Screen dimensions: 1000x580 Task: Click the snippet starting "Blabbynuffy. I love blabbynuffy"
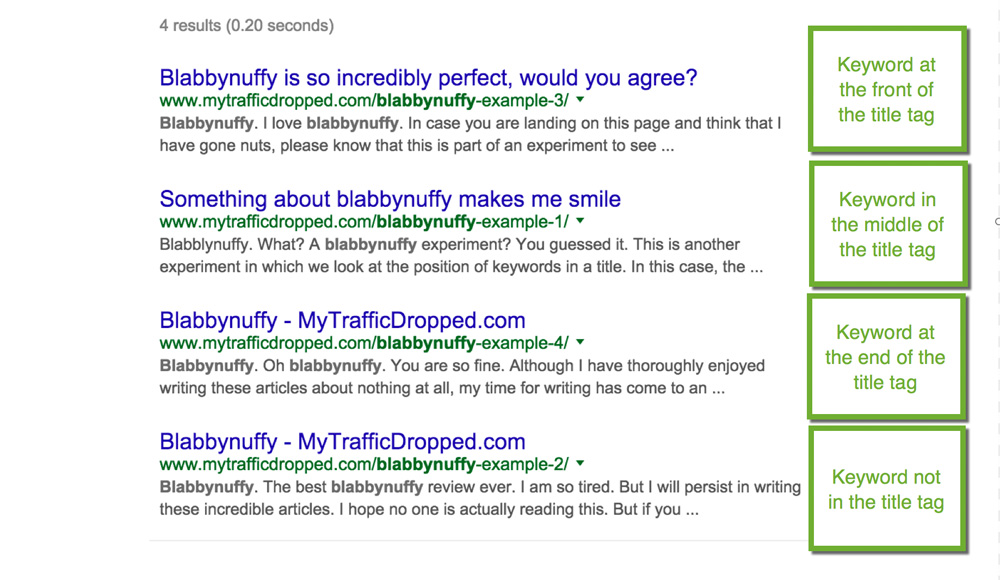(x=470, y=135)
